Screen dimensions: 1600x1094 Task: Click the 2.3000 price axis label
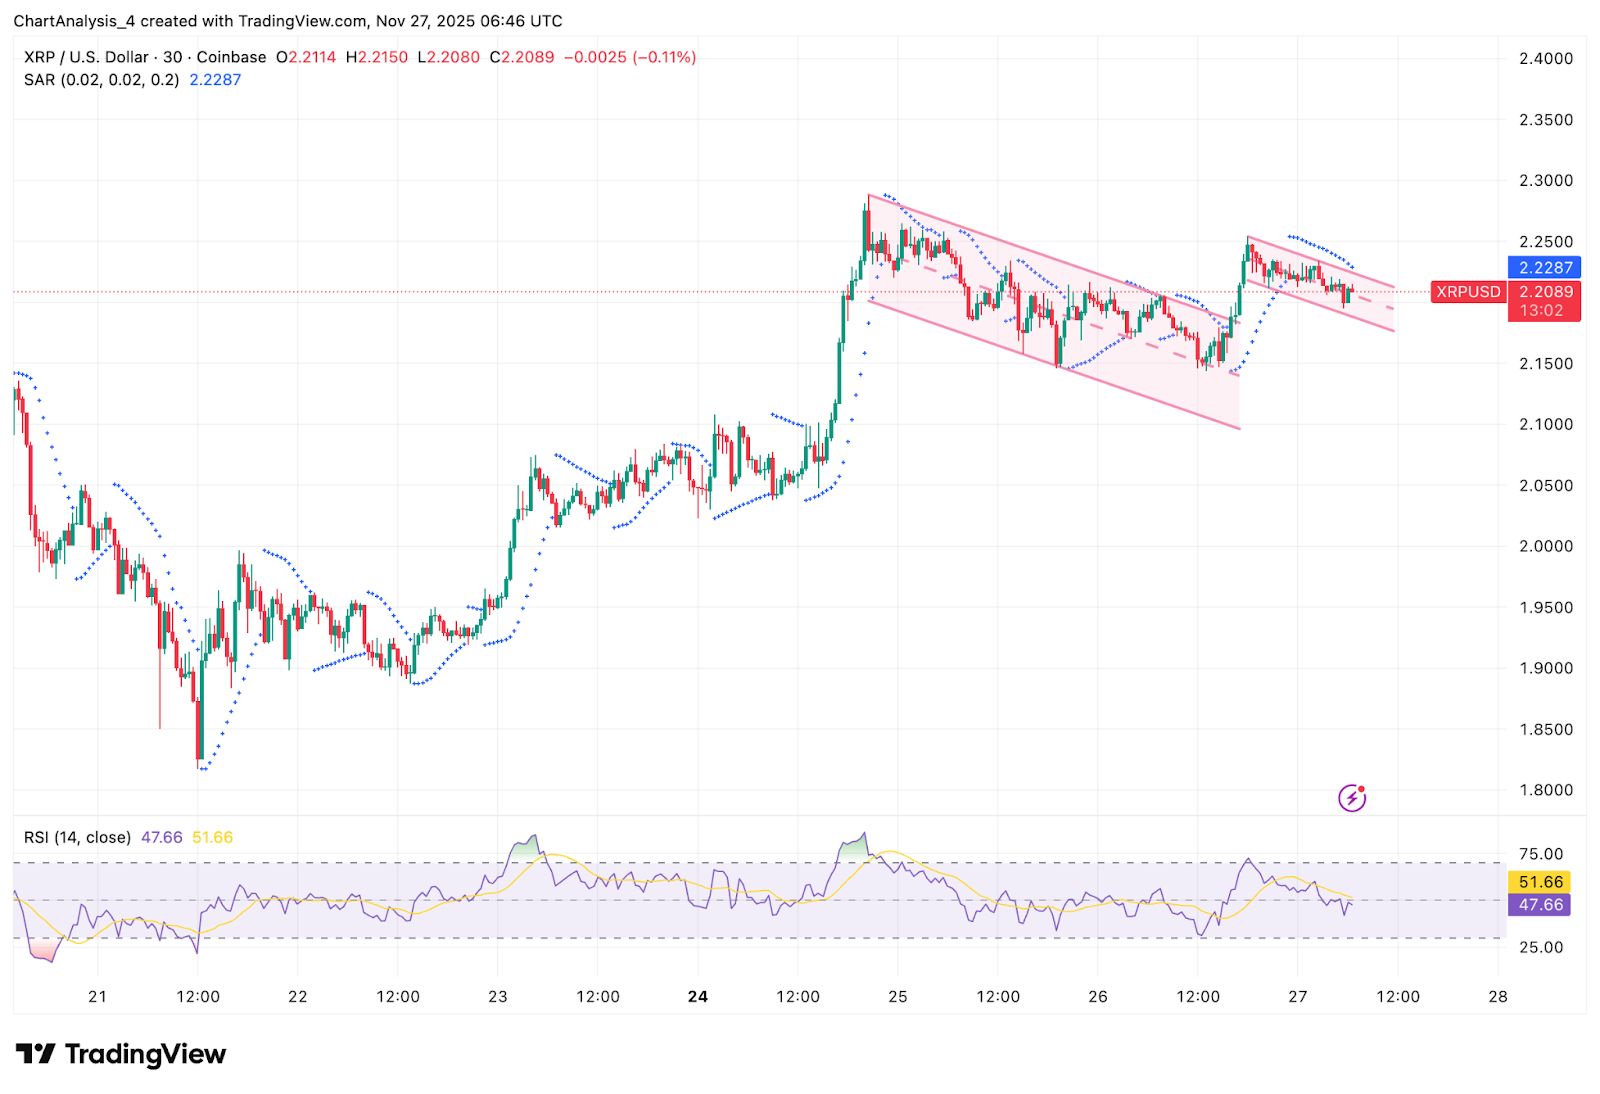click(1545, 180)
